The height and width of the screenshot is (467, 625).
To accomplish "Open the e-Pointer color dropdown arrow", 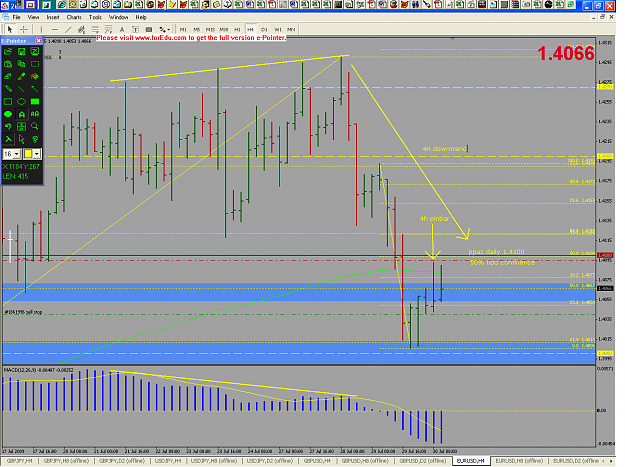I will click(x=37, y=154).
